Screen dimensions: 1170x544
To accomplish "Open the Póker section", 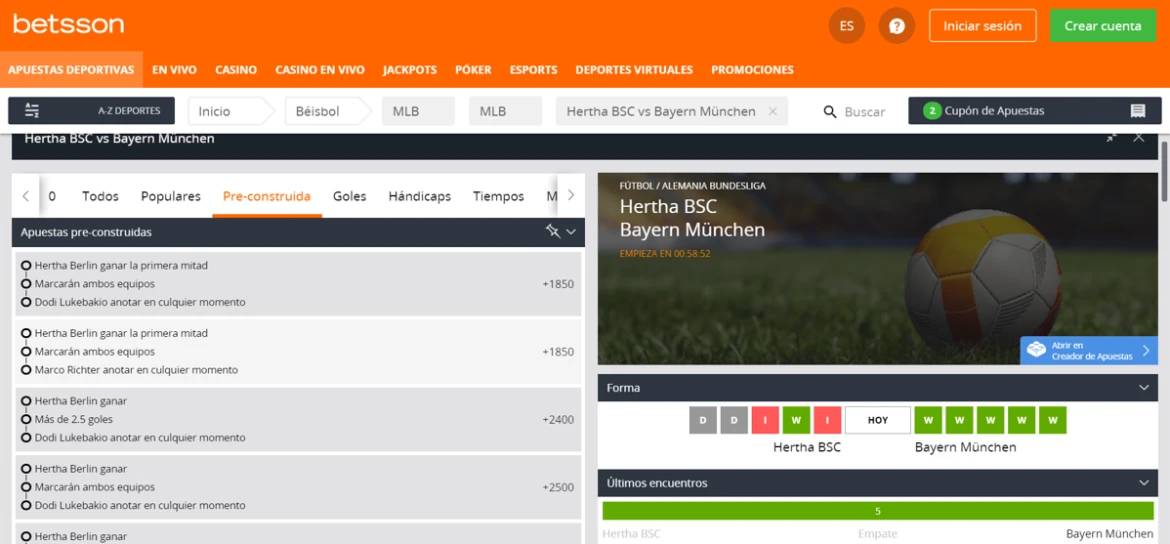I will (x=473, y=69).
